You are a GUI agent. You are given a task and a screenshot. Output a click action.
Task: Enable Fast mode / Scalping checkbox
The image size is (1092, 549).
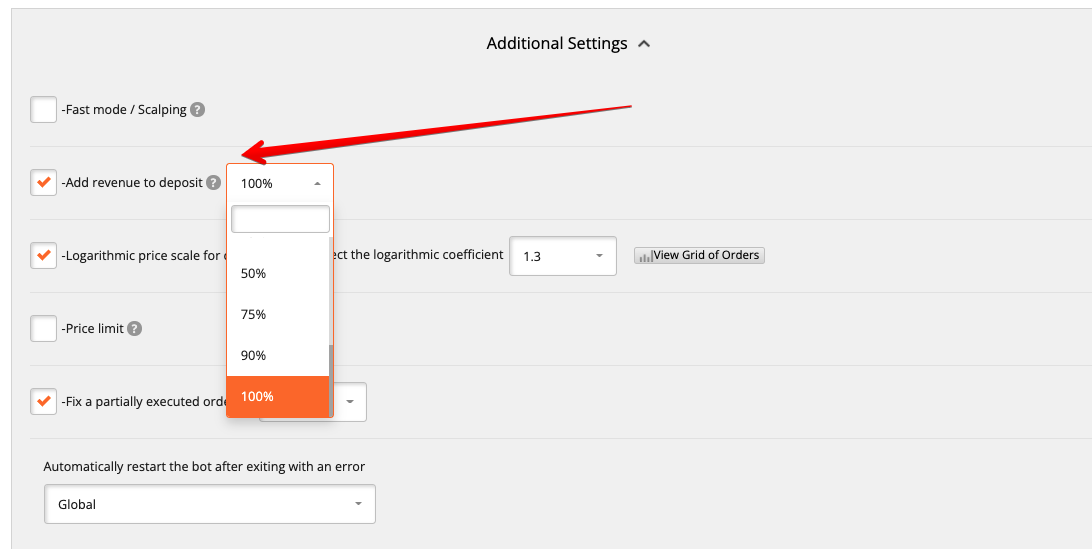pos(43,109)
